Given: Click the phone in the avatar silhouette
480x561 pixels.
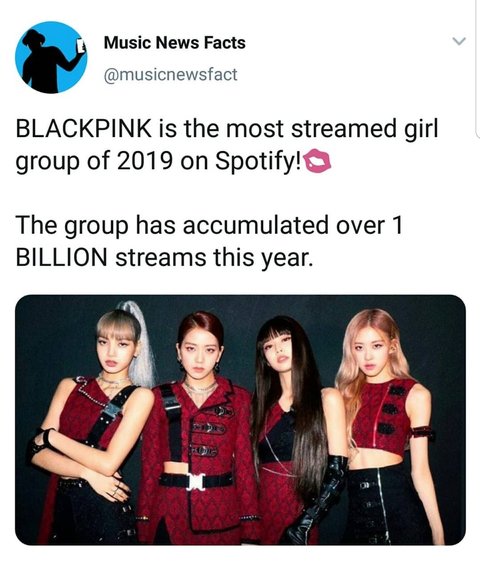Looking at the screenshot, I should [82, 46].
